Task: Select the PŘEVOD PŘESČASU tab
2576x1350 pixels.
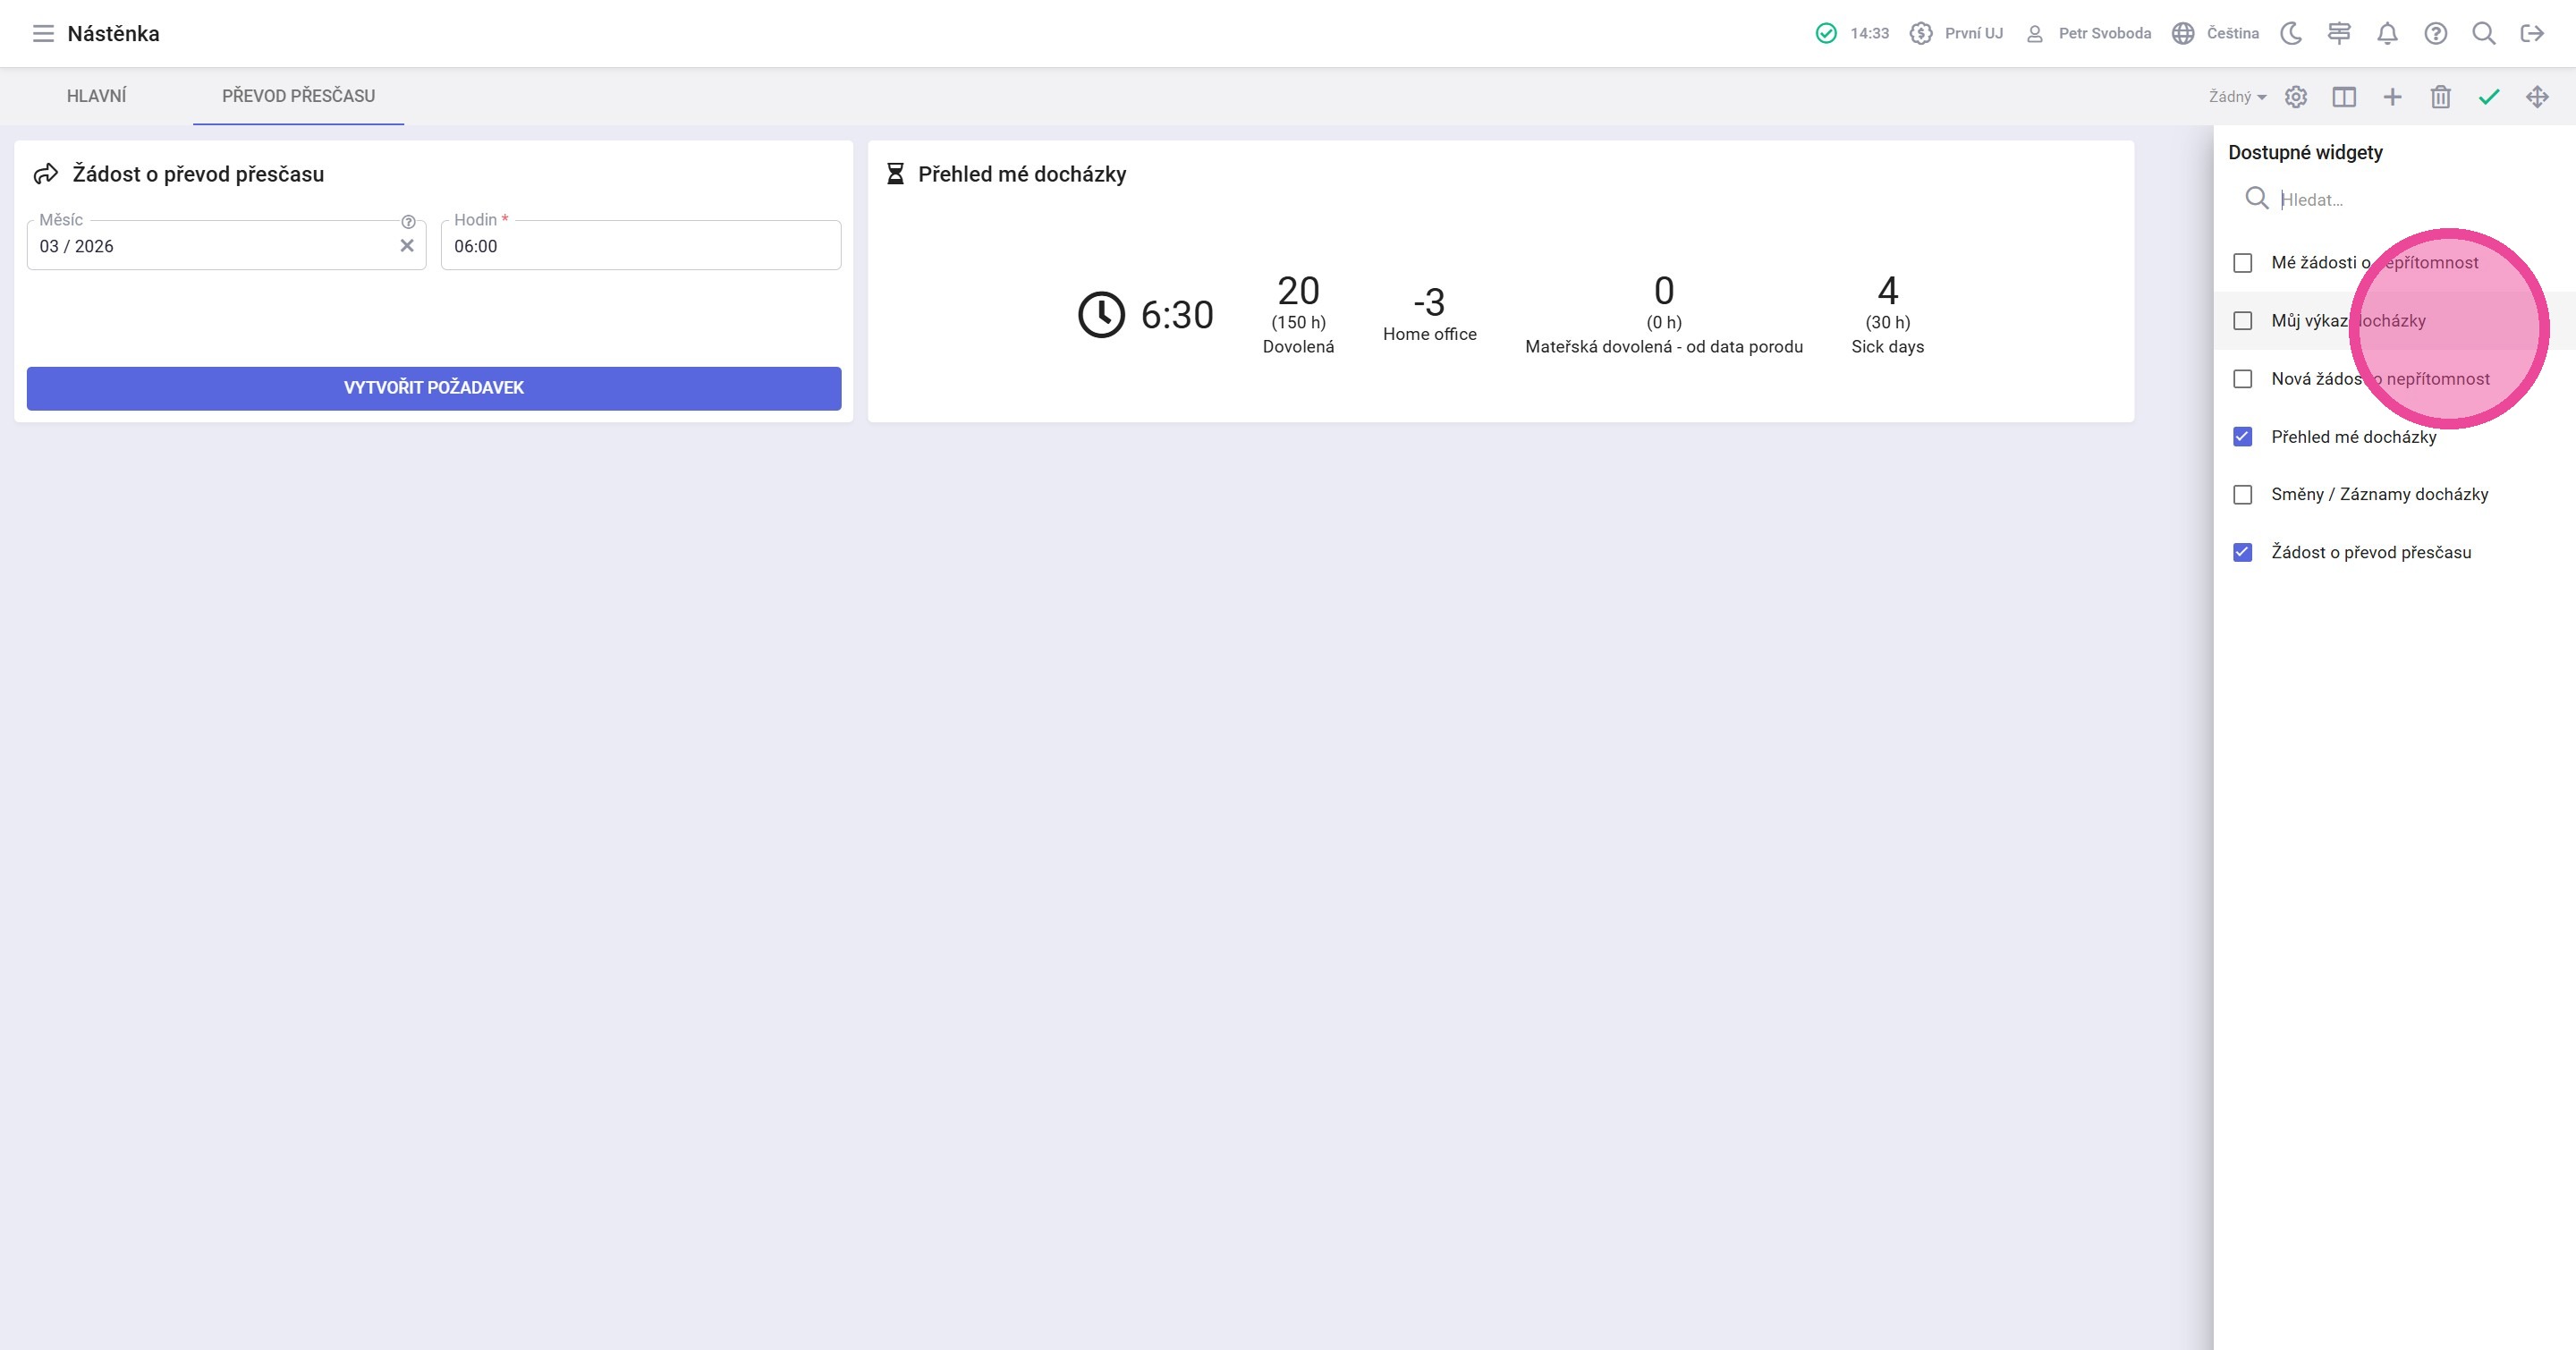Action: coord(298,96)
